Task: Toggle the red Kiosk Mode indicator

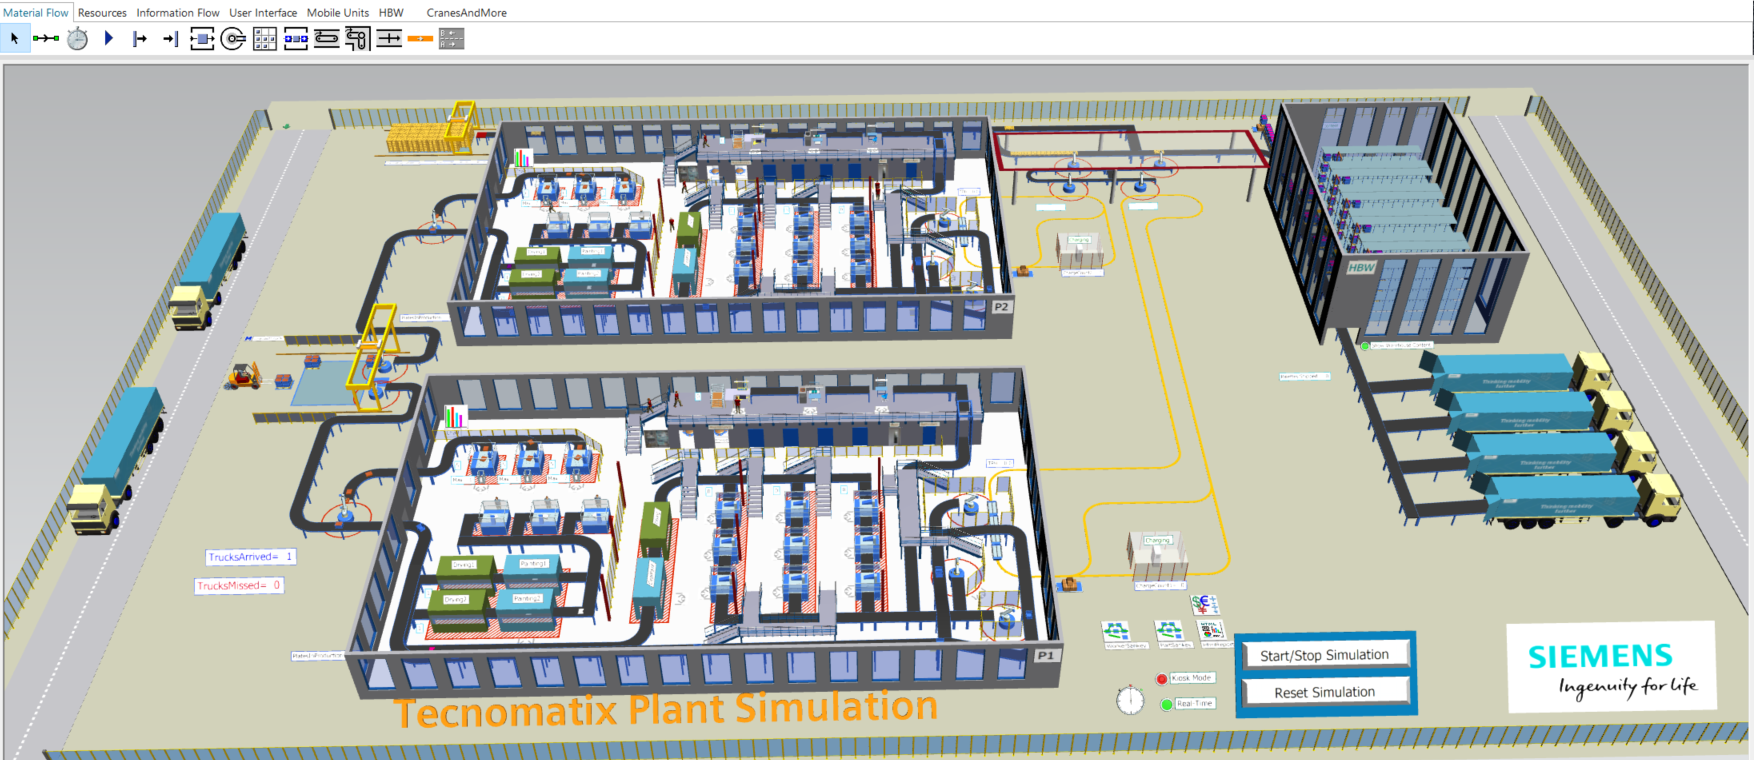Action: (x=1162, y=679)
